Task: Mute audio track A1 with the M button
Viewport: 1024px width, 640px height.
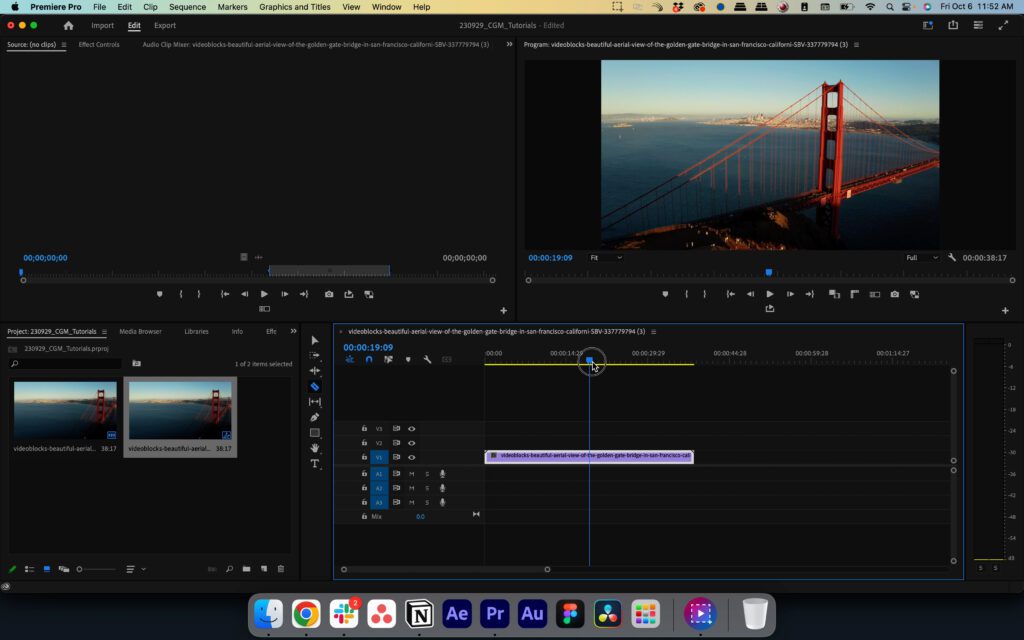Action: click(411, 474)
